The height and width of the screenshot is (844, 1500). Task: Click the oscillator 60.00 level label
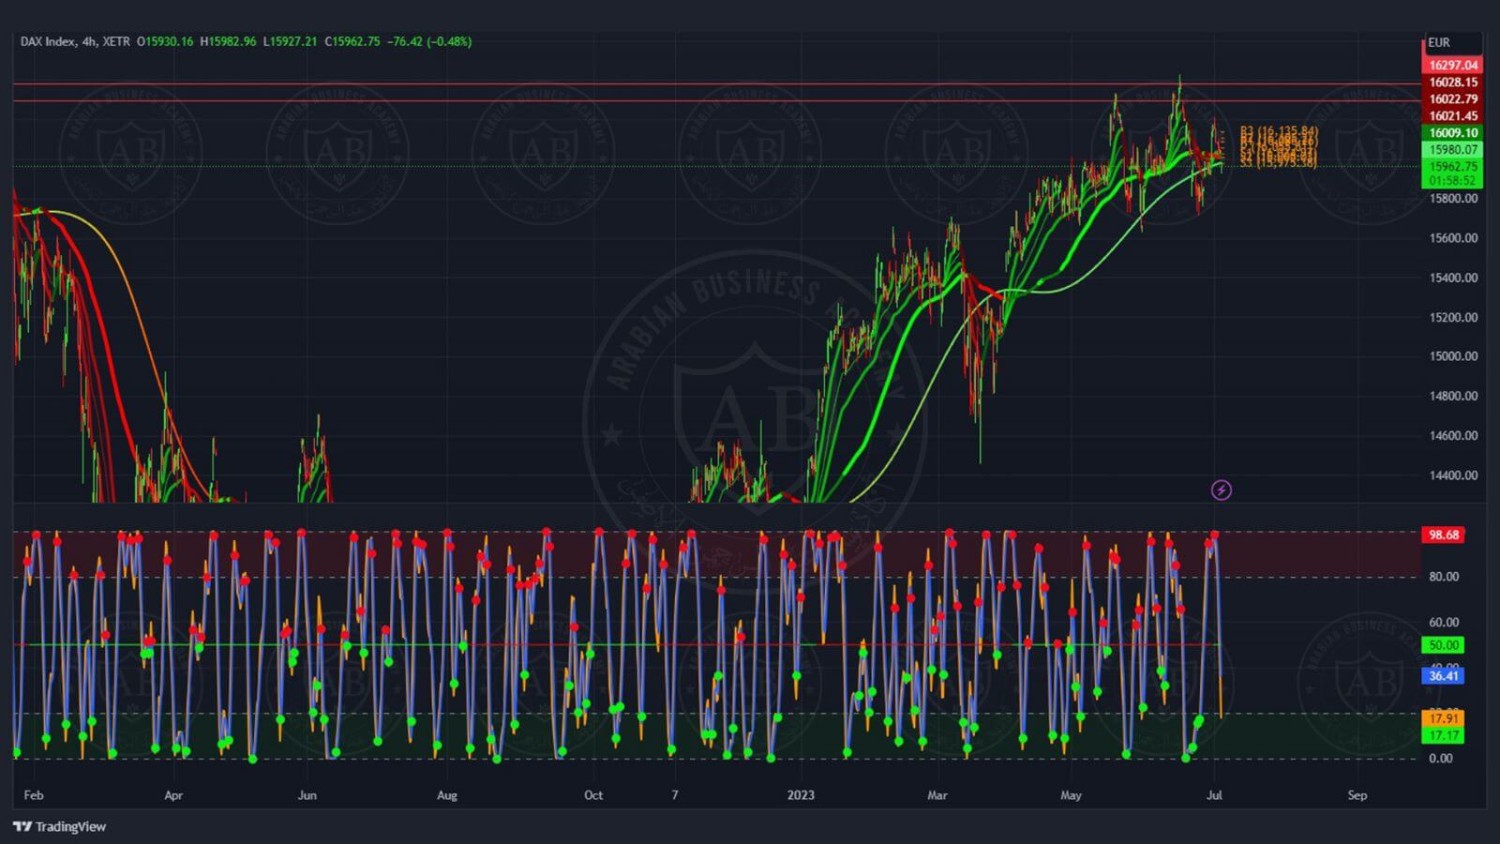click(1443, 622)
